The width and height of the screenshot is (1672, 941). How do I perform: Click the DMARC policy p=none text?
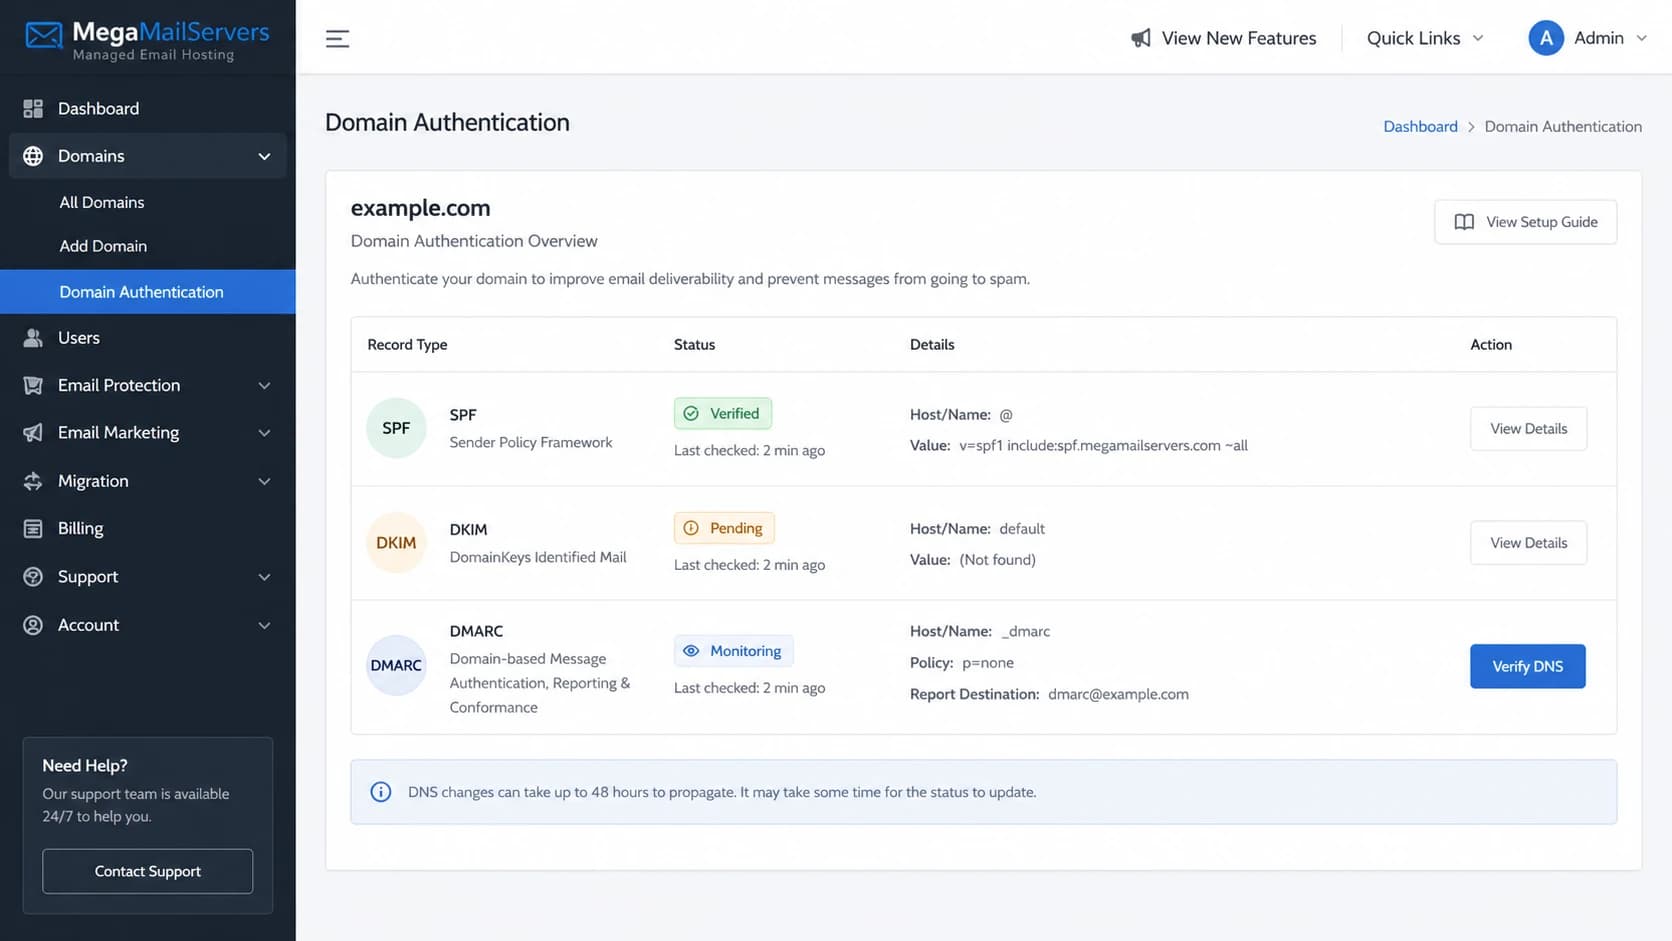point(988,663)
